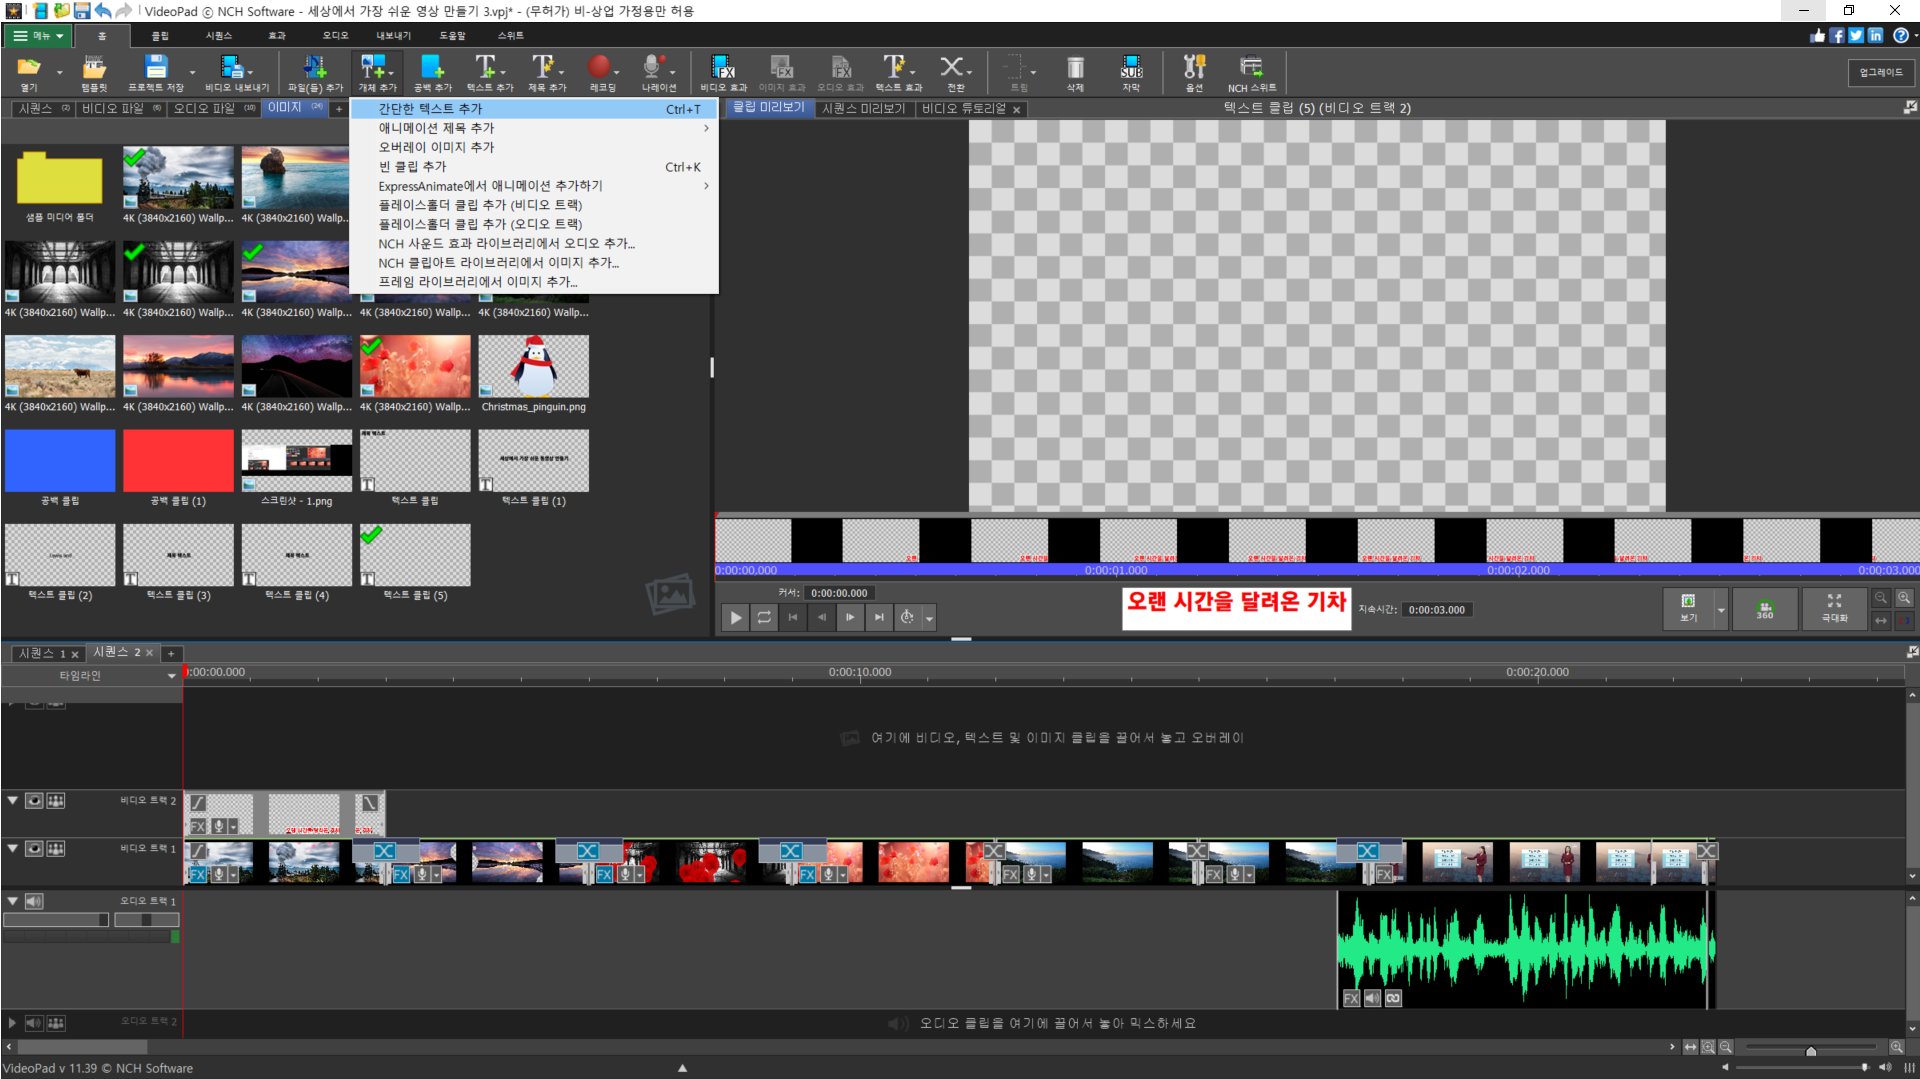Adjust Audio Track 1 pan slider
This screenshot has height=1079, width=1920.
147,920
